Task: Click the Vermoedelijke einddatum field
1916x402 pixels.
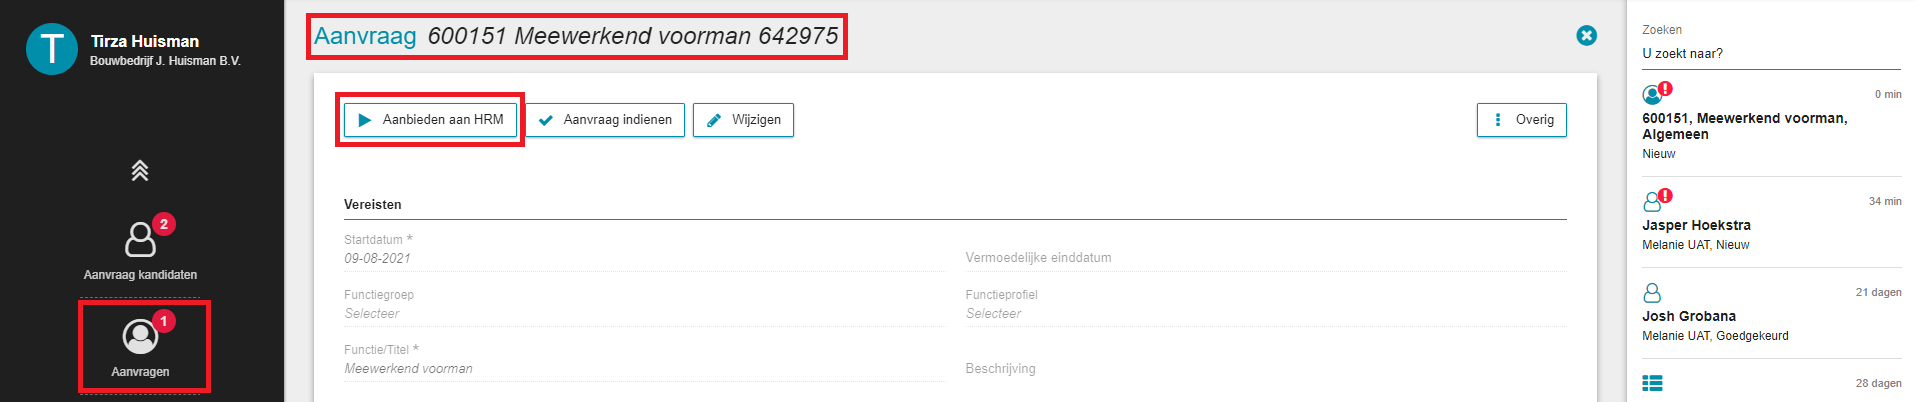Action: (1266, 258)
